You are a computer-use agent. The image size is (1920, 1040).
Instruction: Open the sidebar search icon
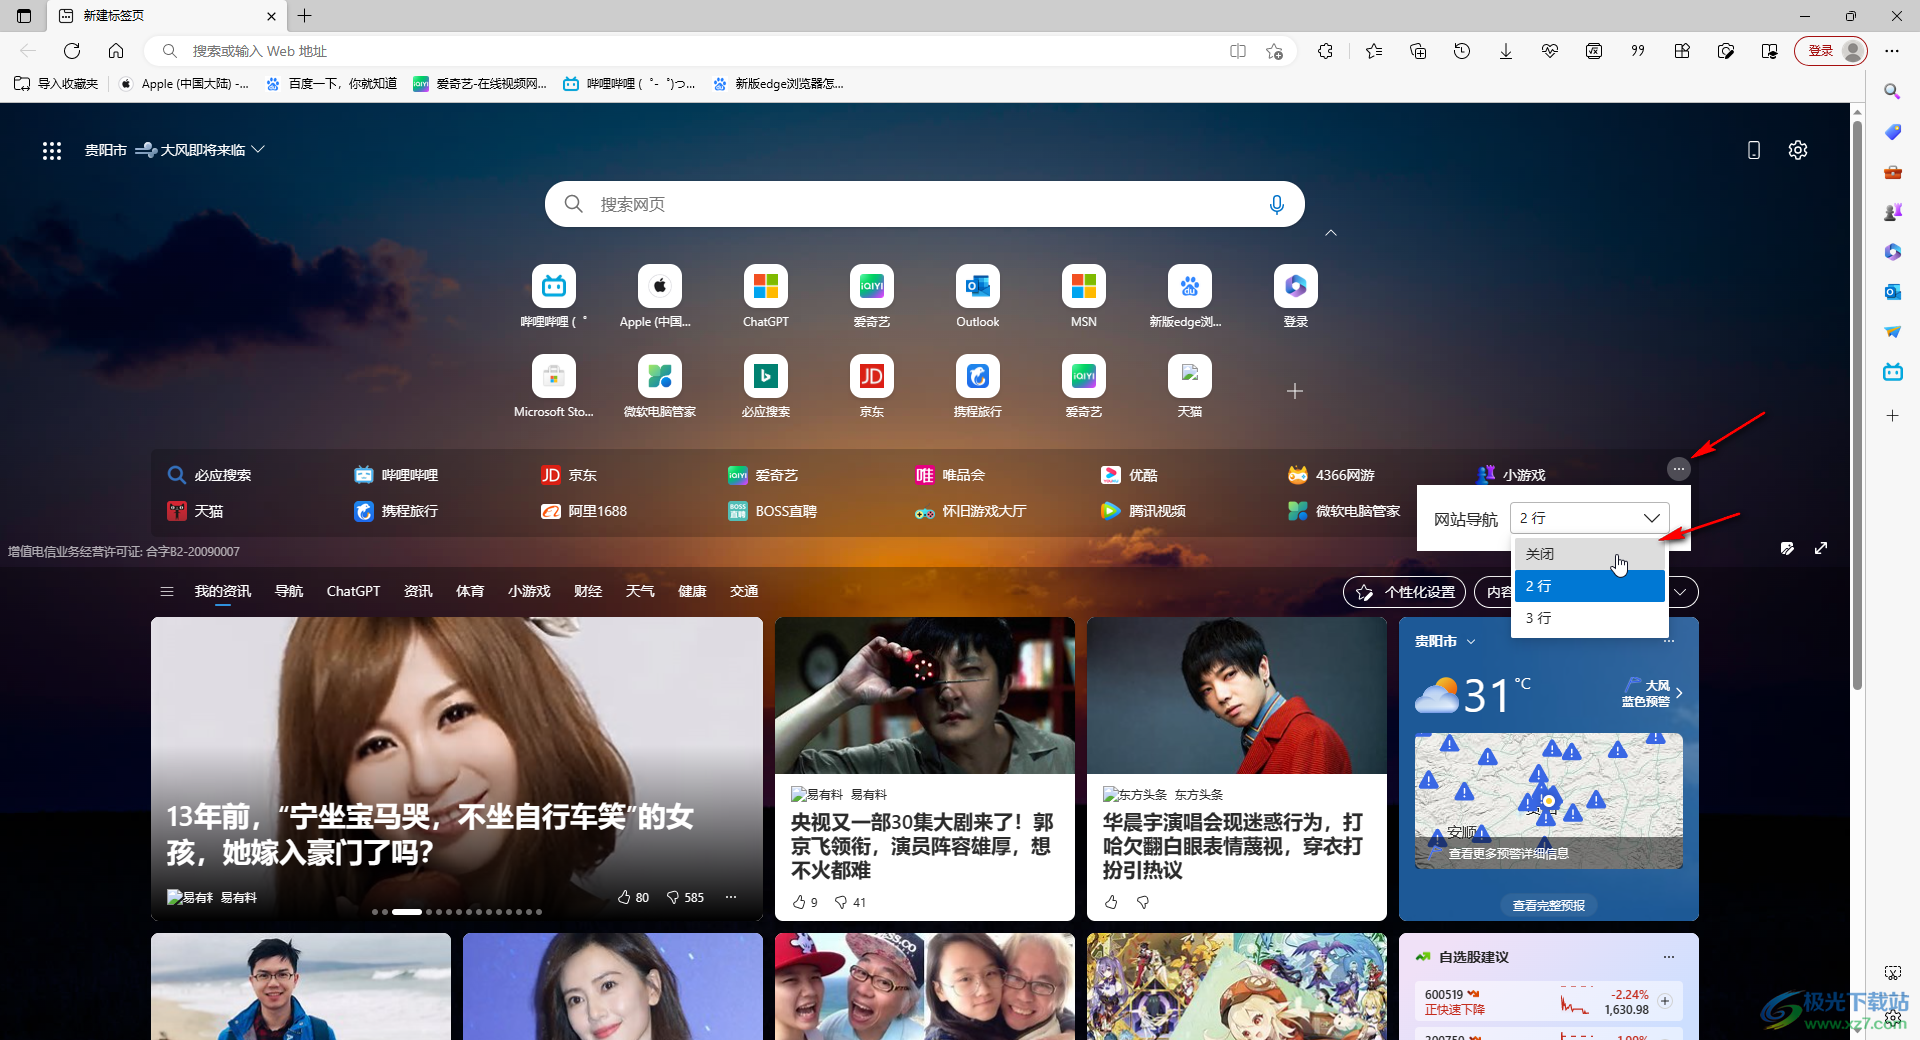(x=1892, y=92)
